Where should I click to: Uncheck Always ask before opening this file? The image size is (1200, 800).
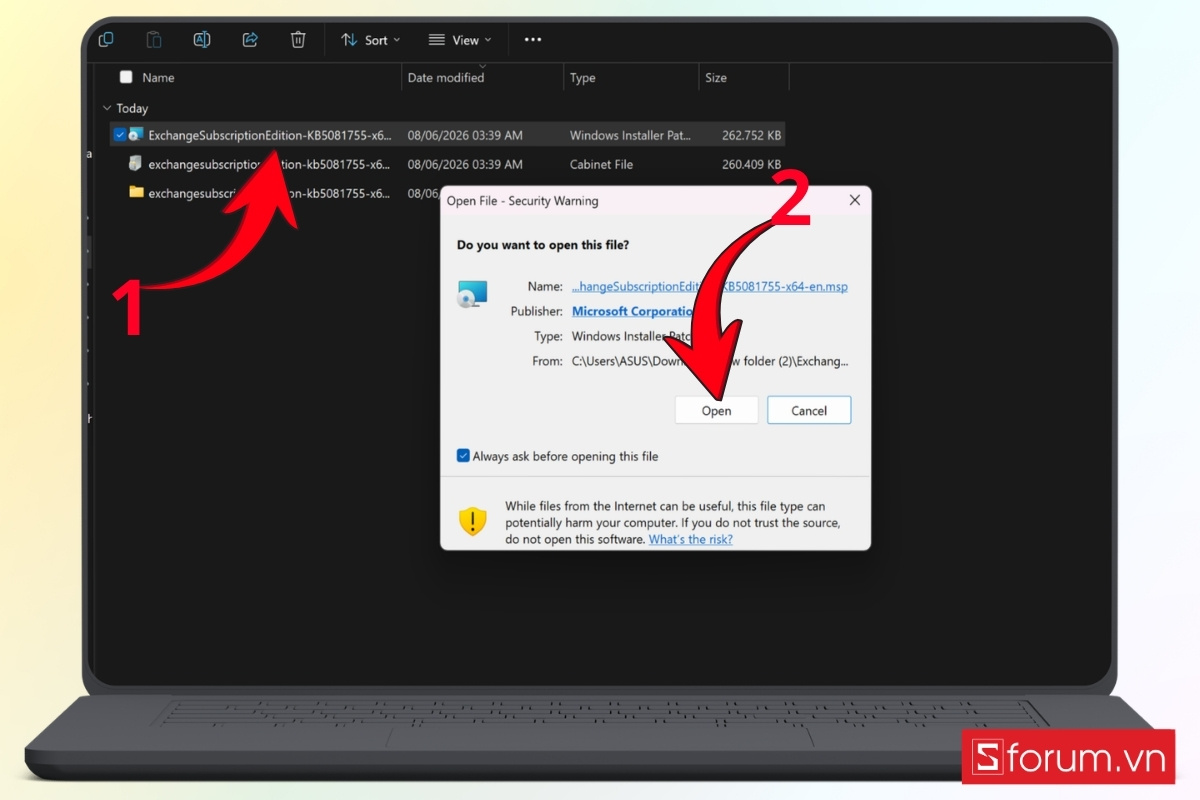463,456
